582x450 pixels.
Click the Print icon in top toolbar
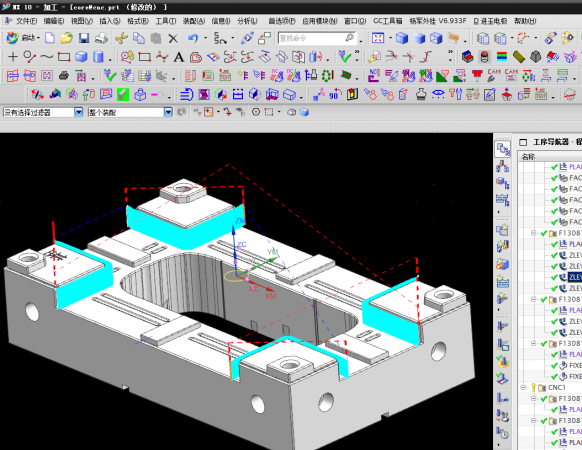(x=101, y=38)
